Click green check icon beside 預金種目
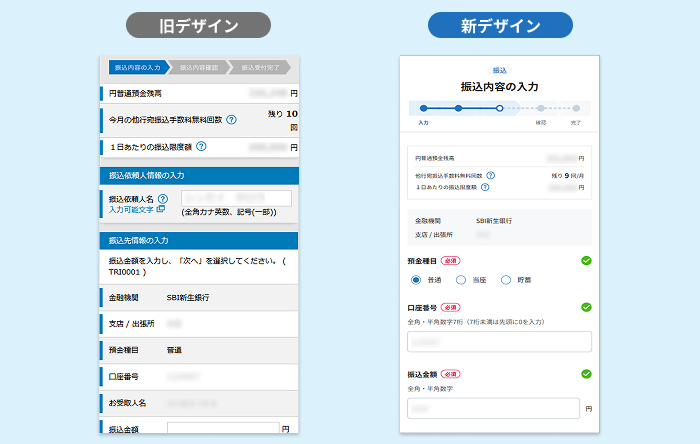 click(586, 261)
